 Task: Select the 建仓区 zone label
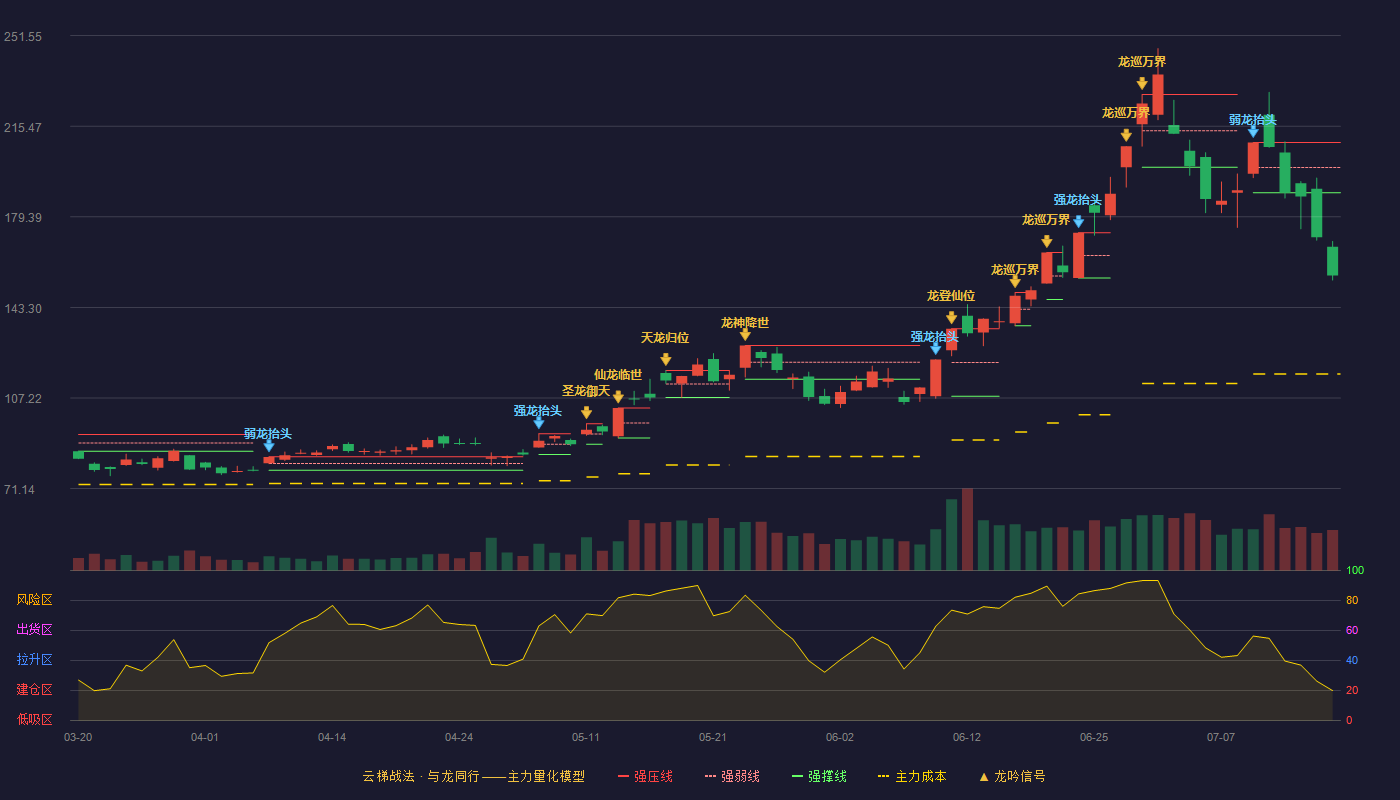(35, 690)
